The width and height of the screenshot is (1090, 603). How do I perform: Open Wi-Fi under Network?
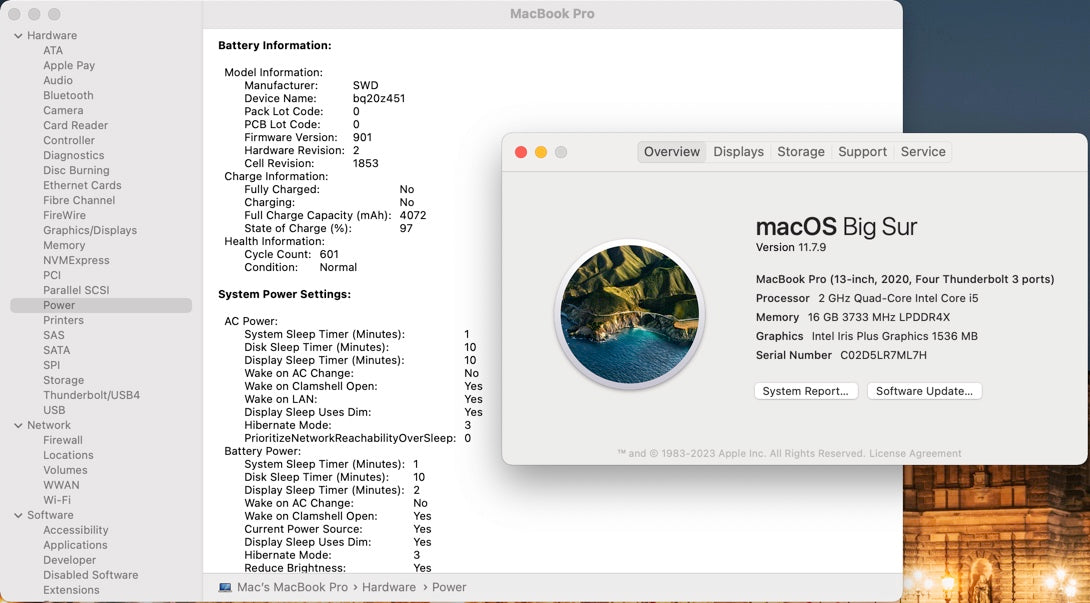click(x=57, y=500)
